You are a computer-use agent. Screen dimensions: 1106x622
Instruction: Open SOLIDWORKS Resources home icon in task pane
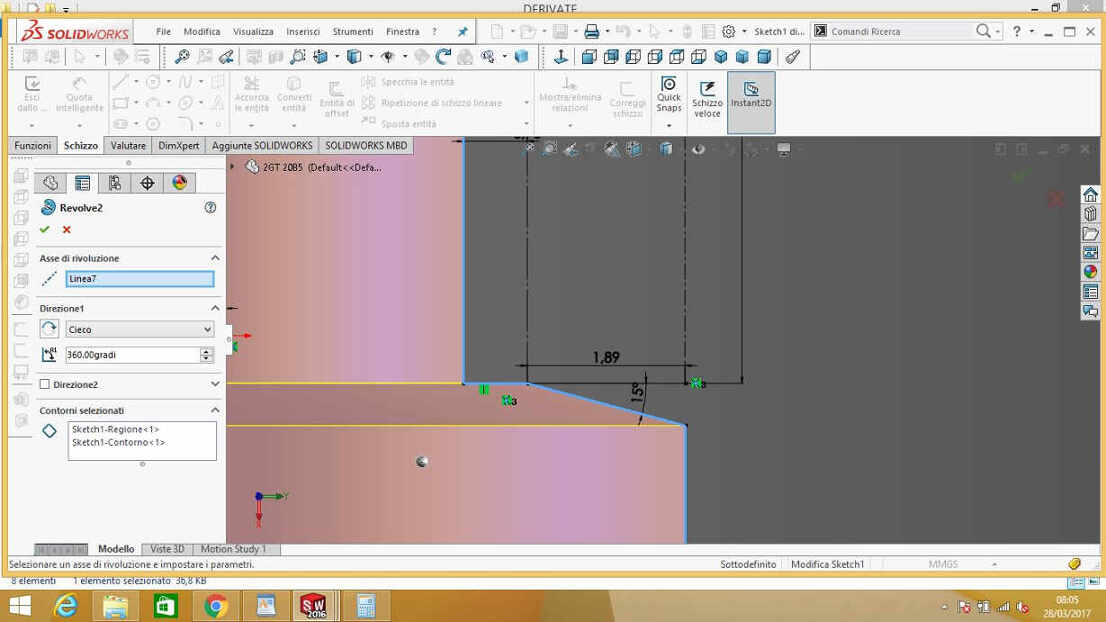[x=1090, y=195]
